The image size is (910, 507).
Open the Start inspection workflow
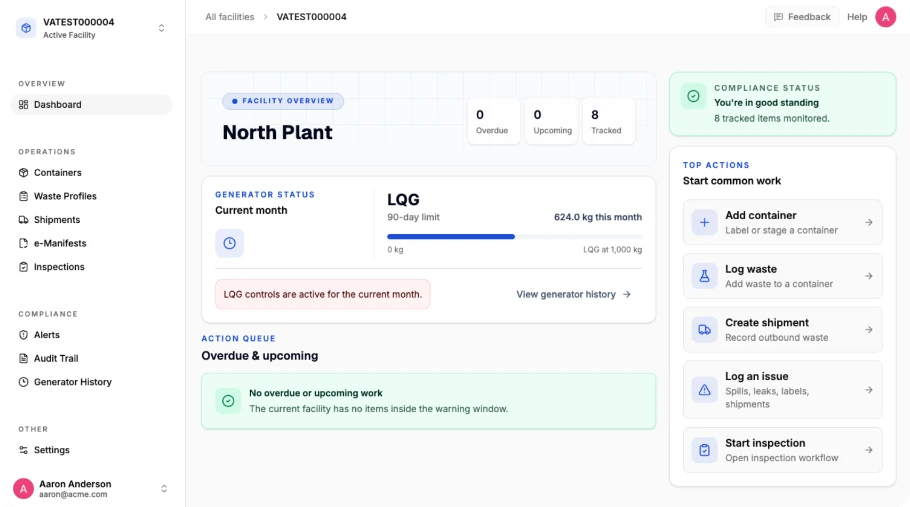[x=782, y=450]
